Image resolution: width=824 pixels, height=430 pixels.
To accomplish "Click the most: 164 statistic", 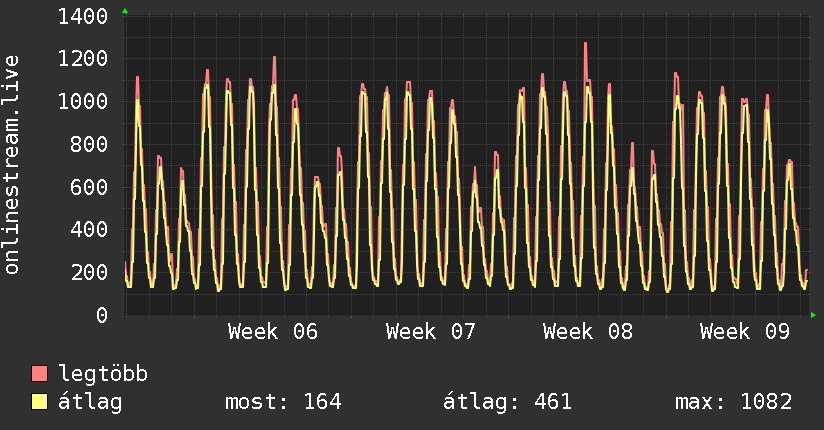I will pyautogui.click(x=284, y=402).
